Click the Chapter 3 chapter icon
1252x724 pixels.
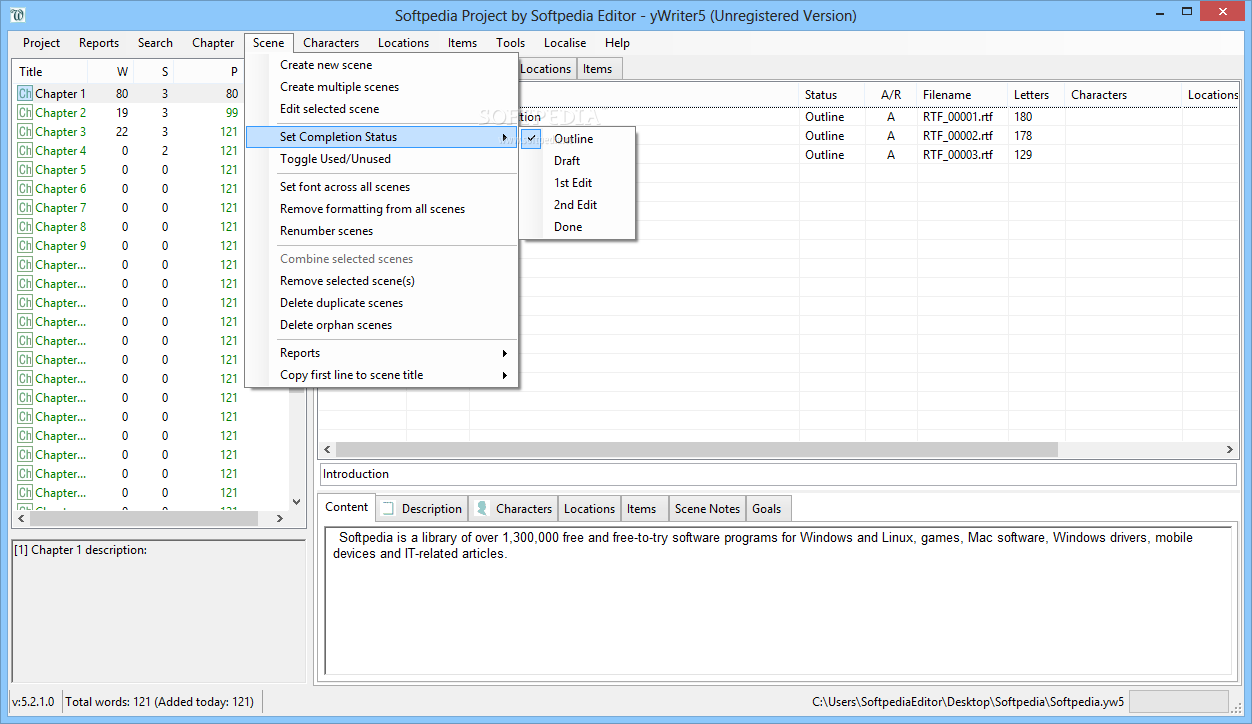pos(25,132)
